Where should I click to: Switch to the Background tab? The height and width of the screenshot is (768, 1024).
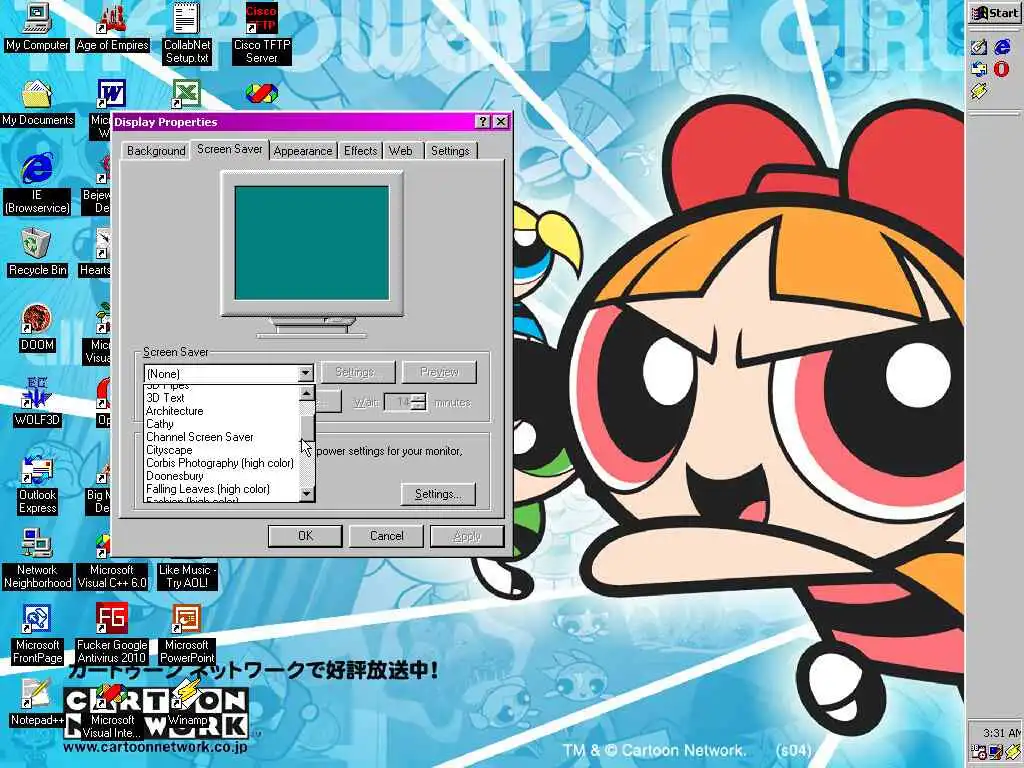156,151
